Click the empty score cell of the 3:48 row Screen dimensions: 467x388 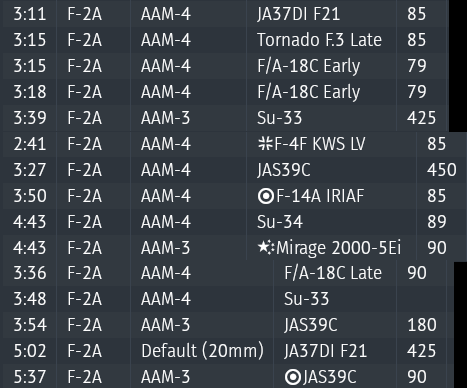click(421, 299)
